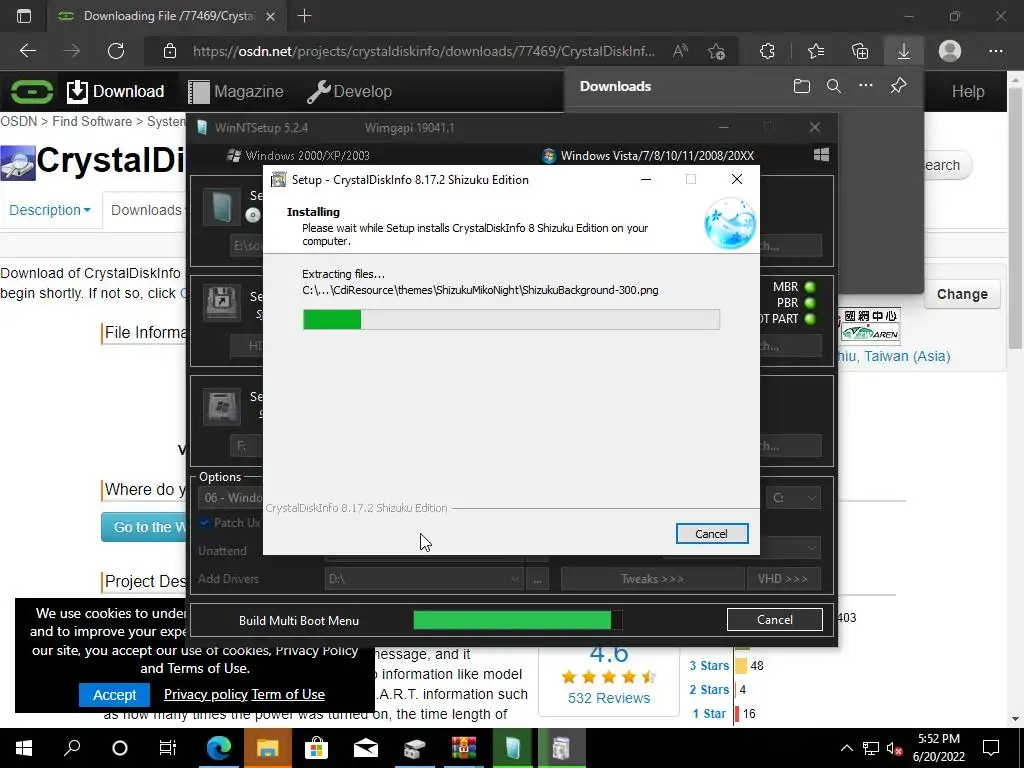Viewport: 1024px width, 768px height.
Task: Open the favorites list icon
Action: [x=816, y=51]
